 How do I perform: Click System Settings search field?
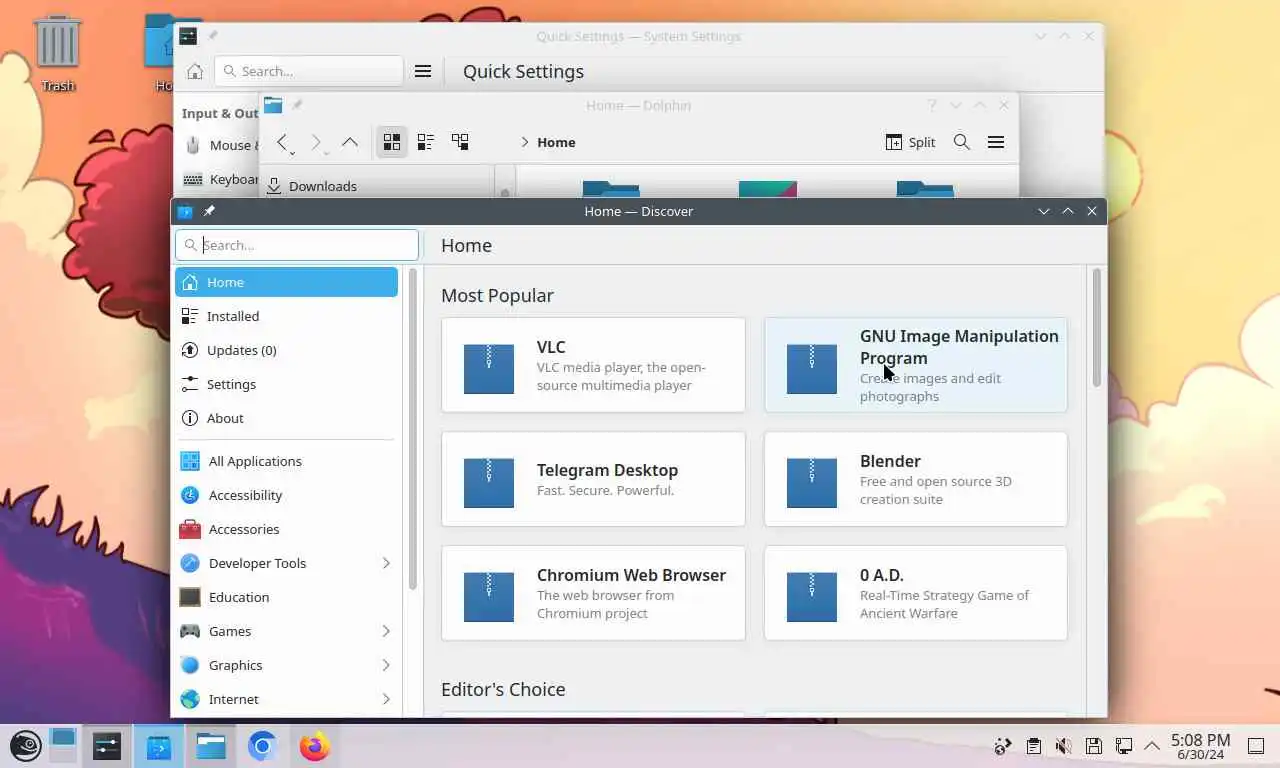coord(309,71)
